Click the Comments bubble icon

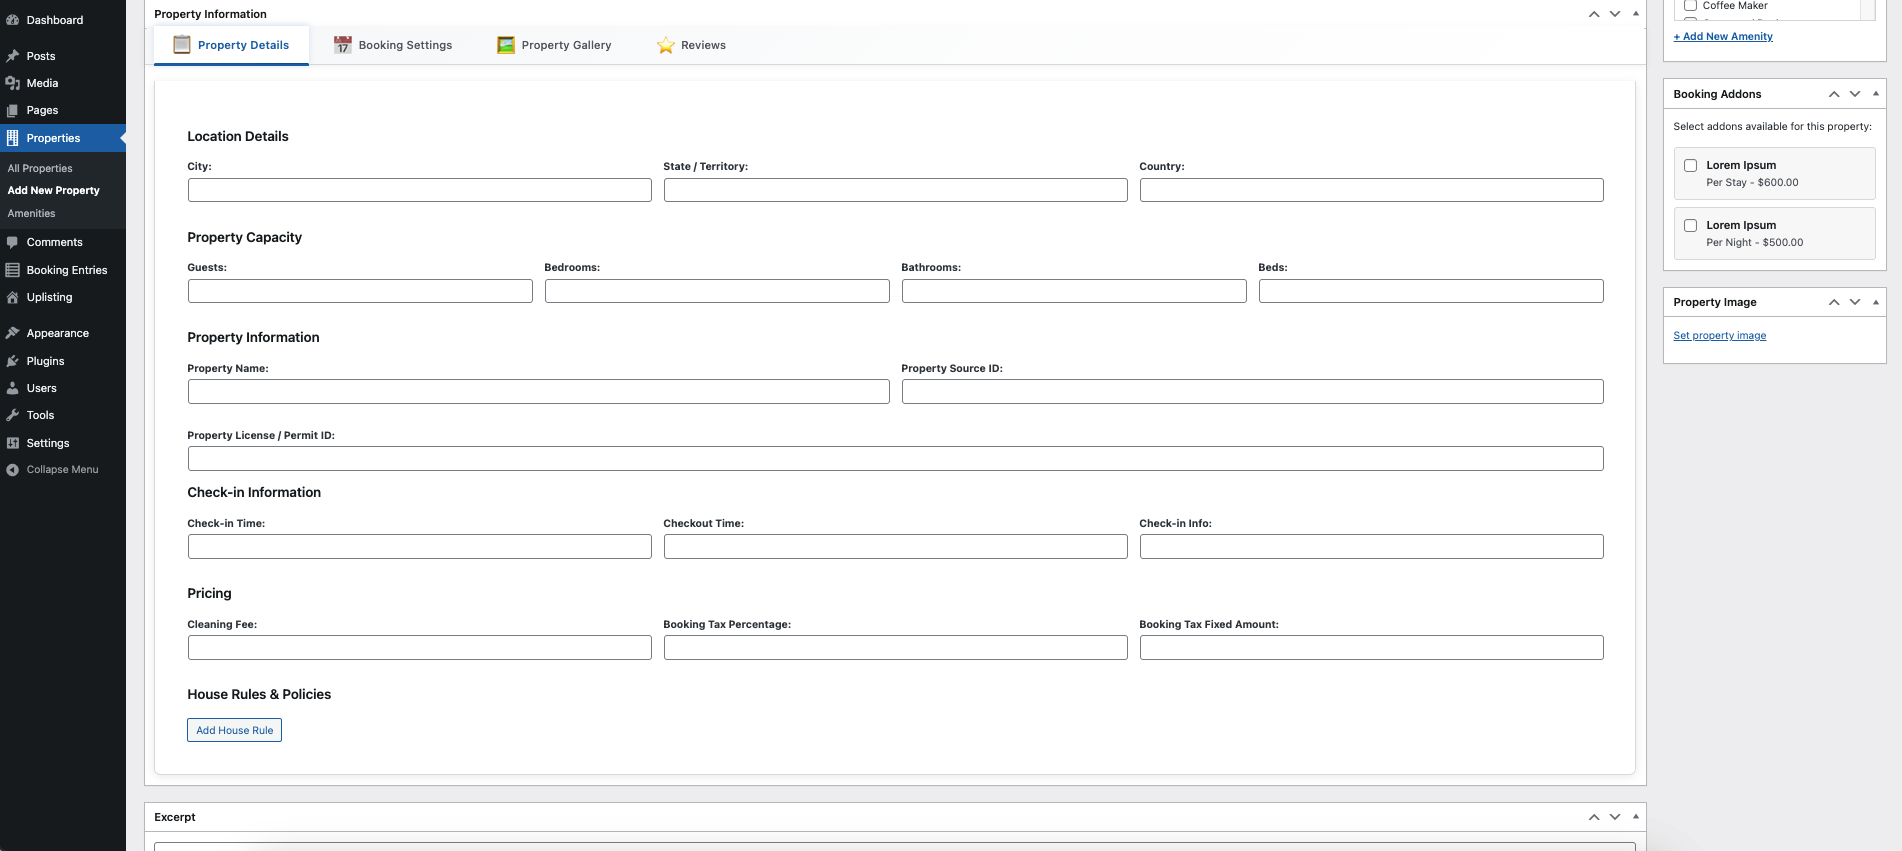[13, 242]
